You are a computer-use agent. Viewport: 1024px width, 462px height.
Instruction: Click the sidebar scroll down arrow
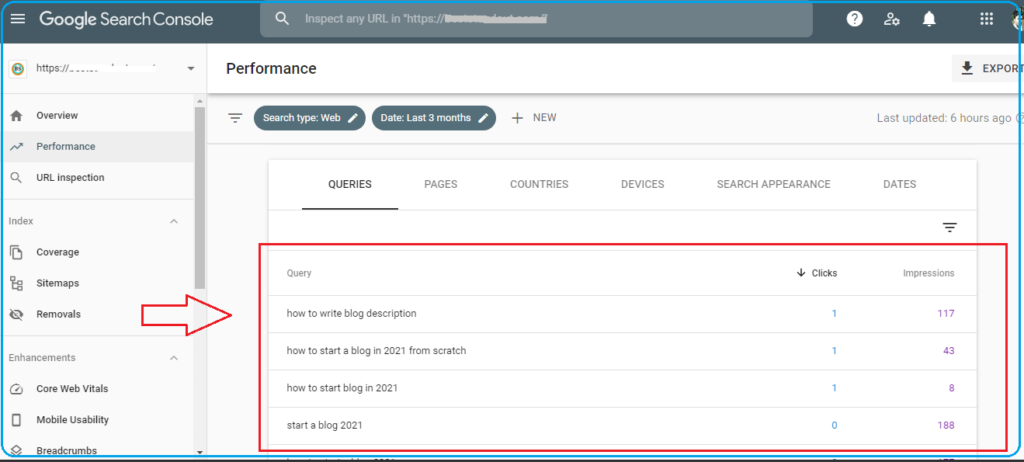pyautogui.click(x=199, y=452)
